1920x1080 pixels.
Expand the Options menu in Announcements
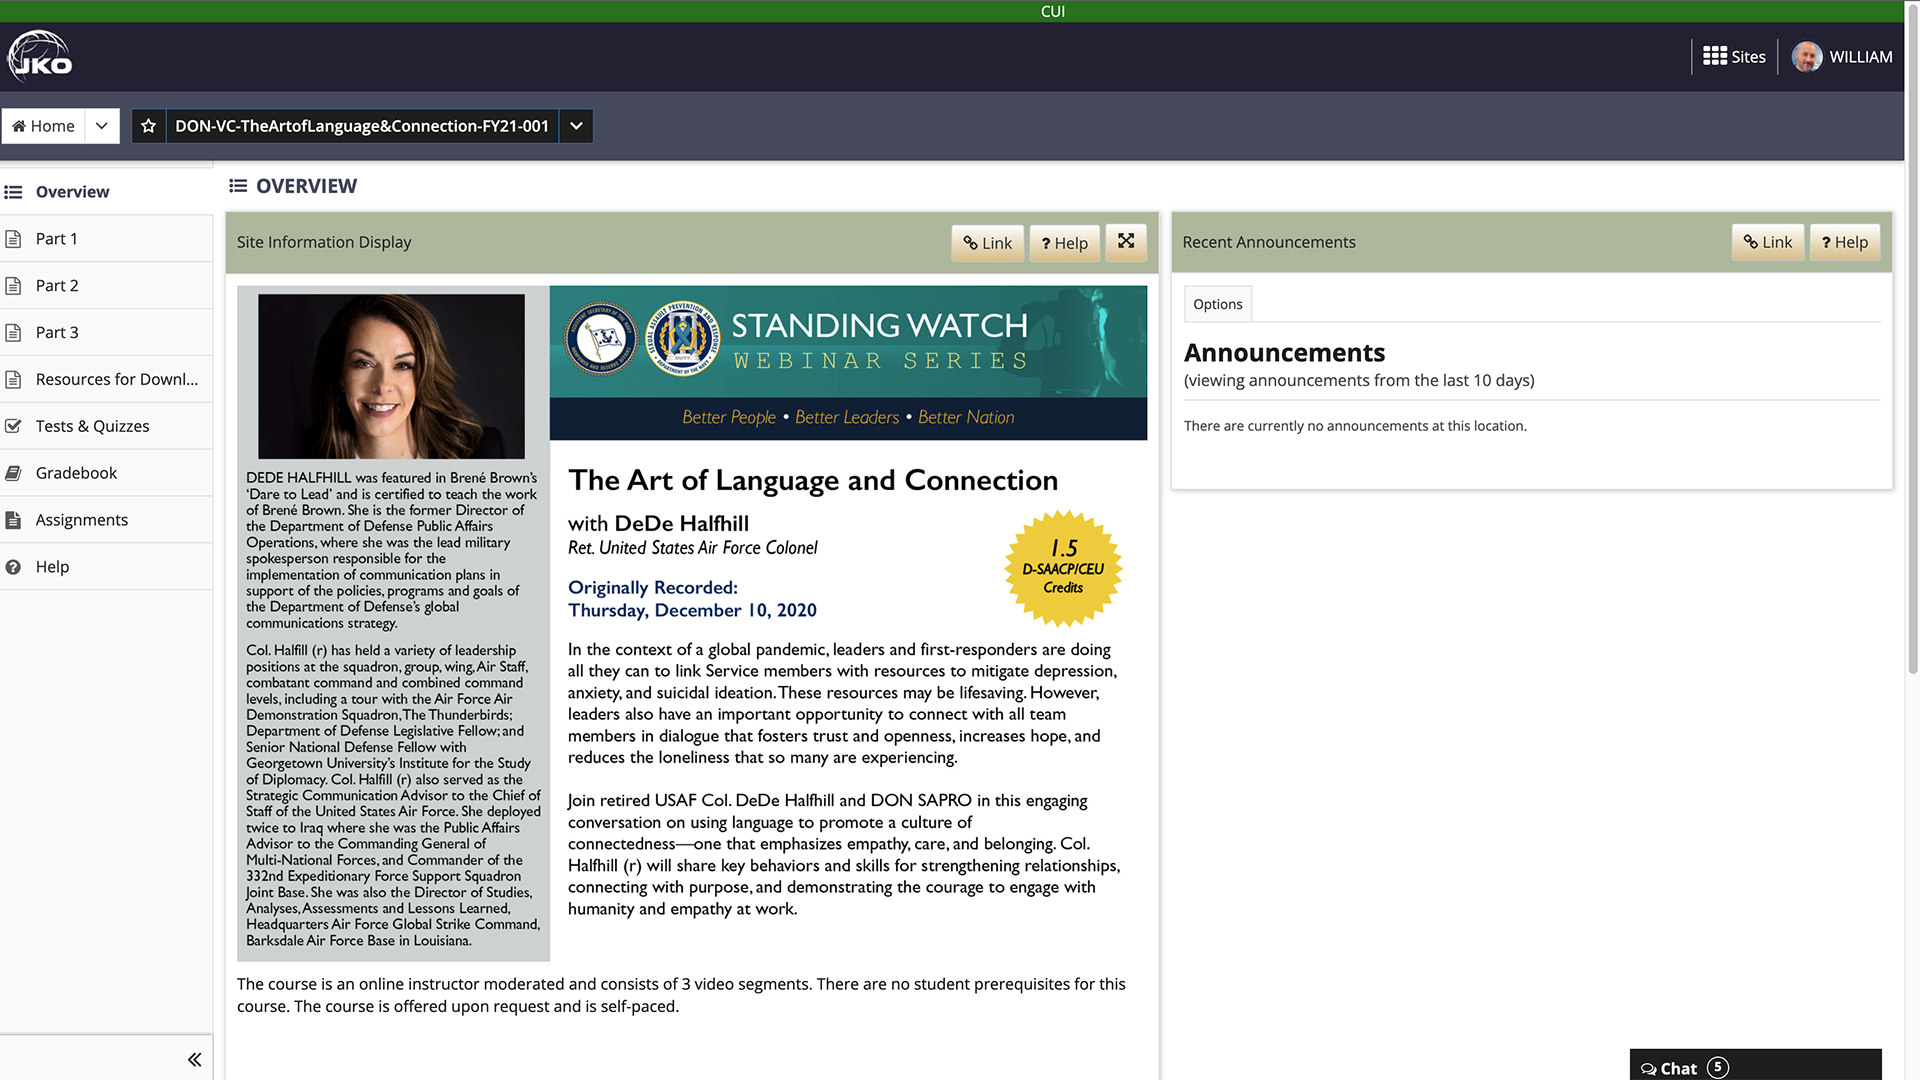(x=1216, y=303)
